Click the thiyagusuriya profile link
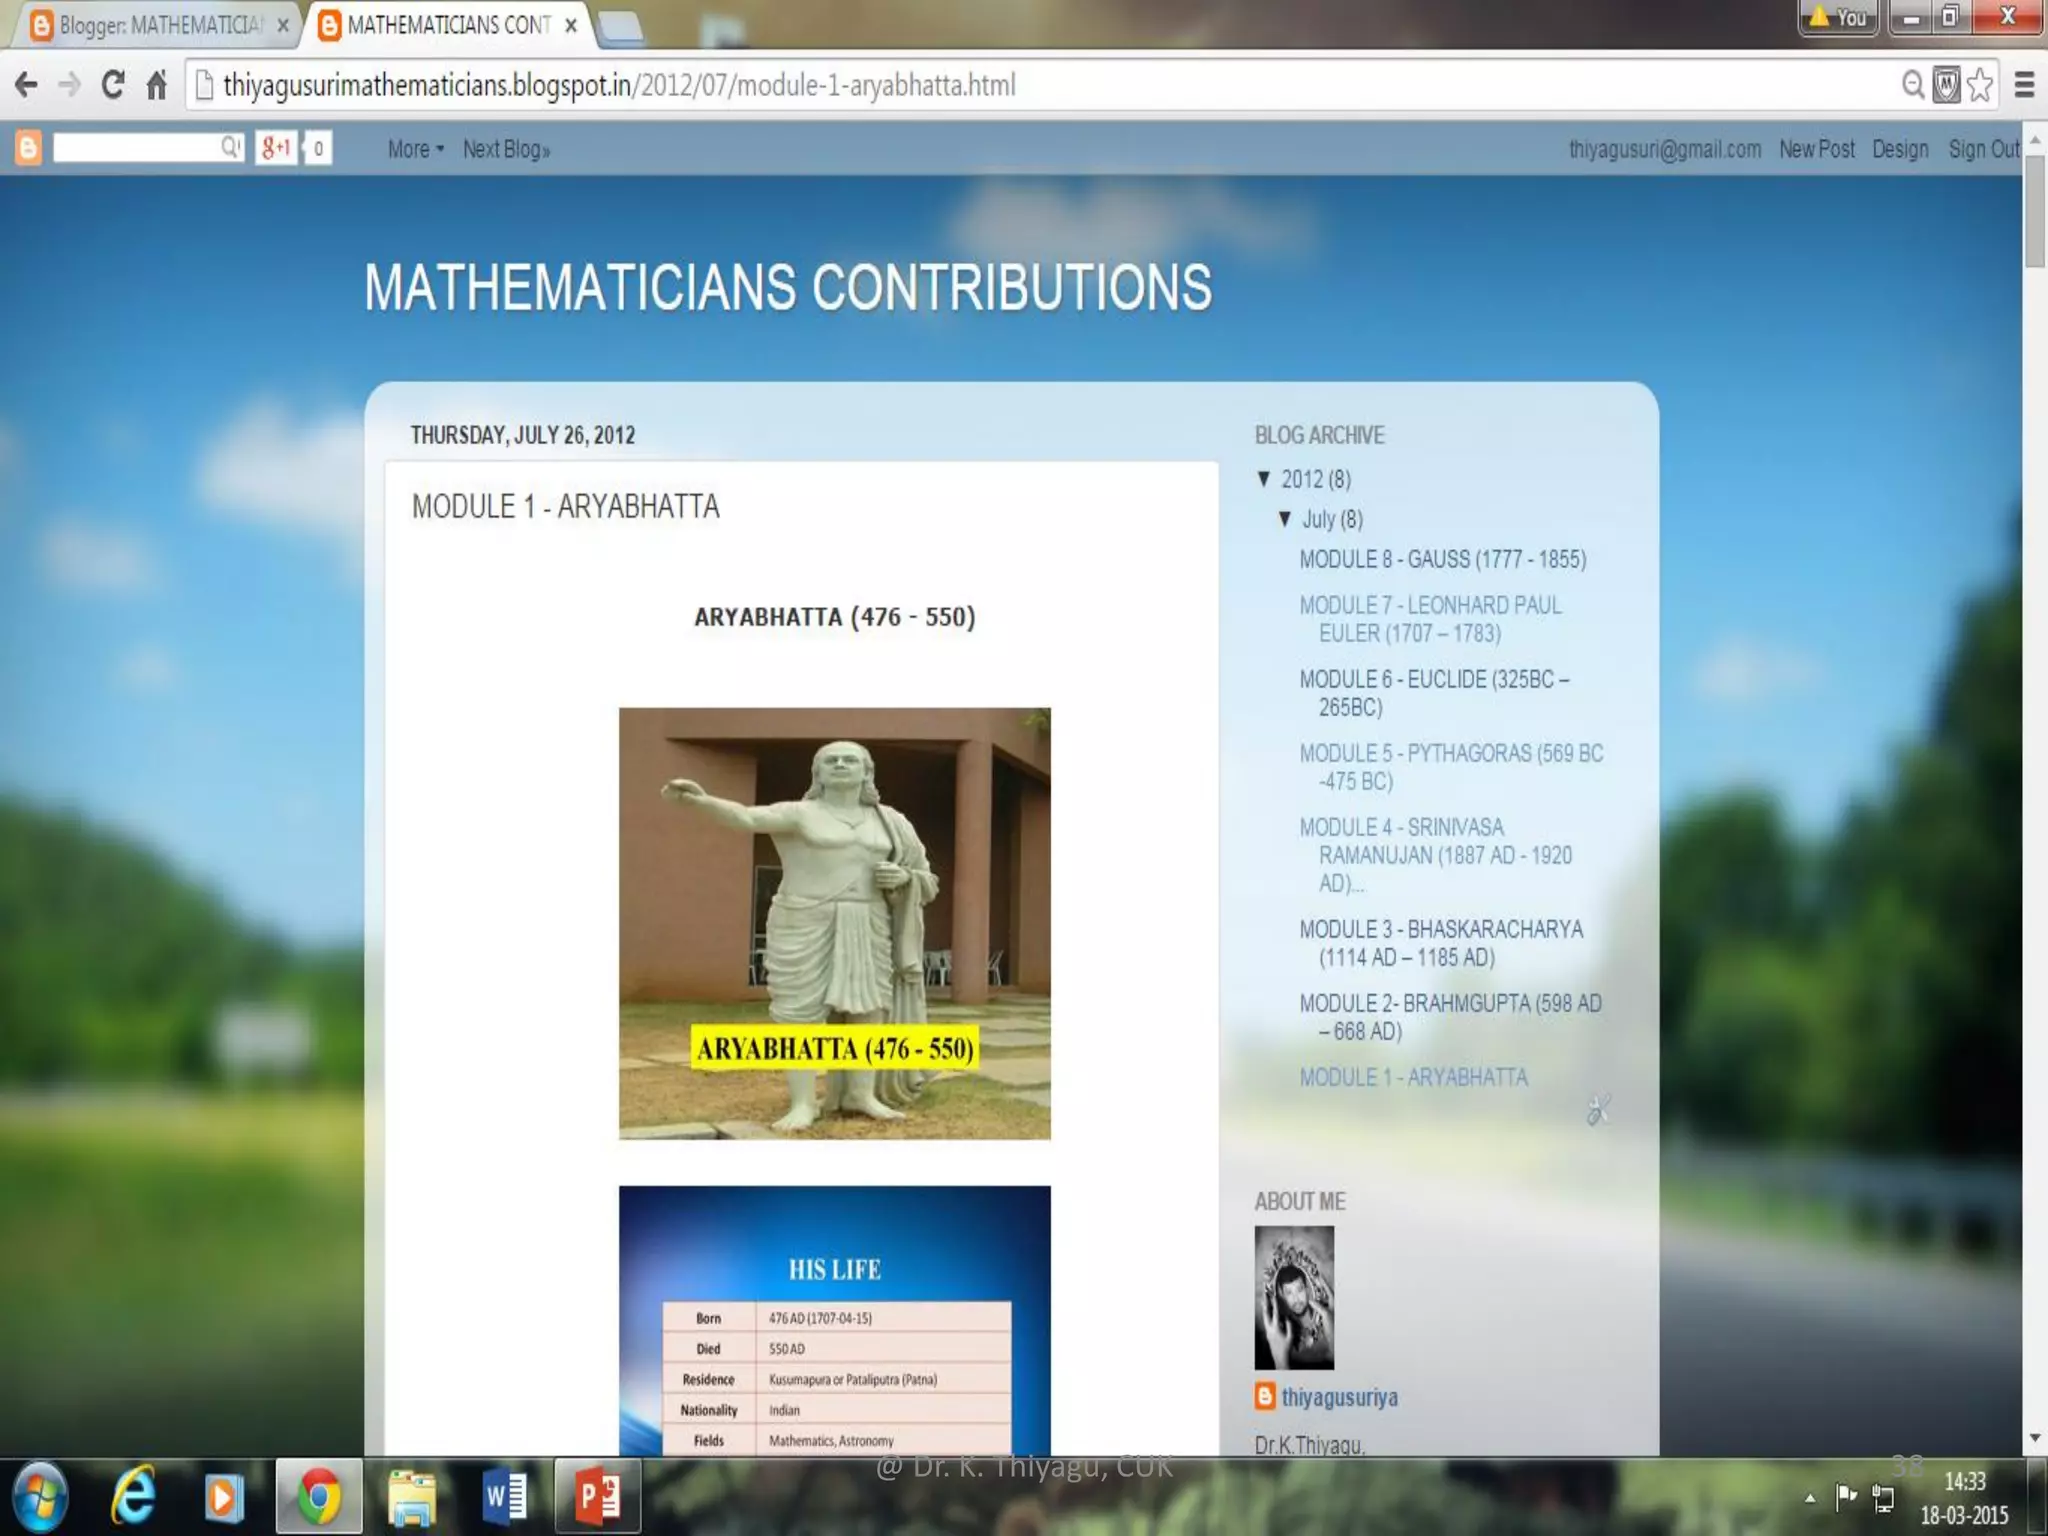The width and height of the screenshot is (2048, 1536). [x=1340, y=1397]
